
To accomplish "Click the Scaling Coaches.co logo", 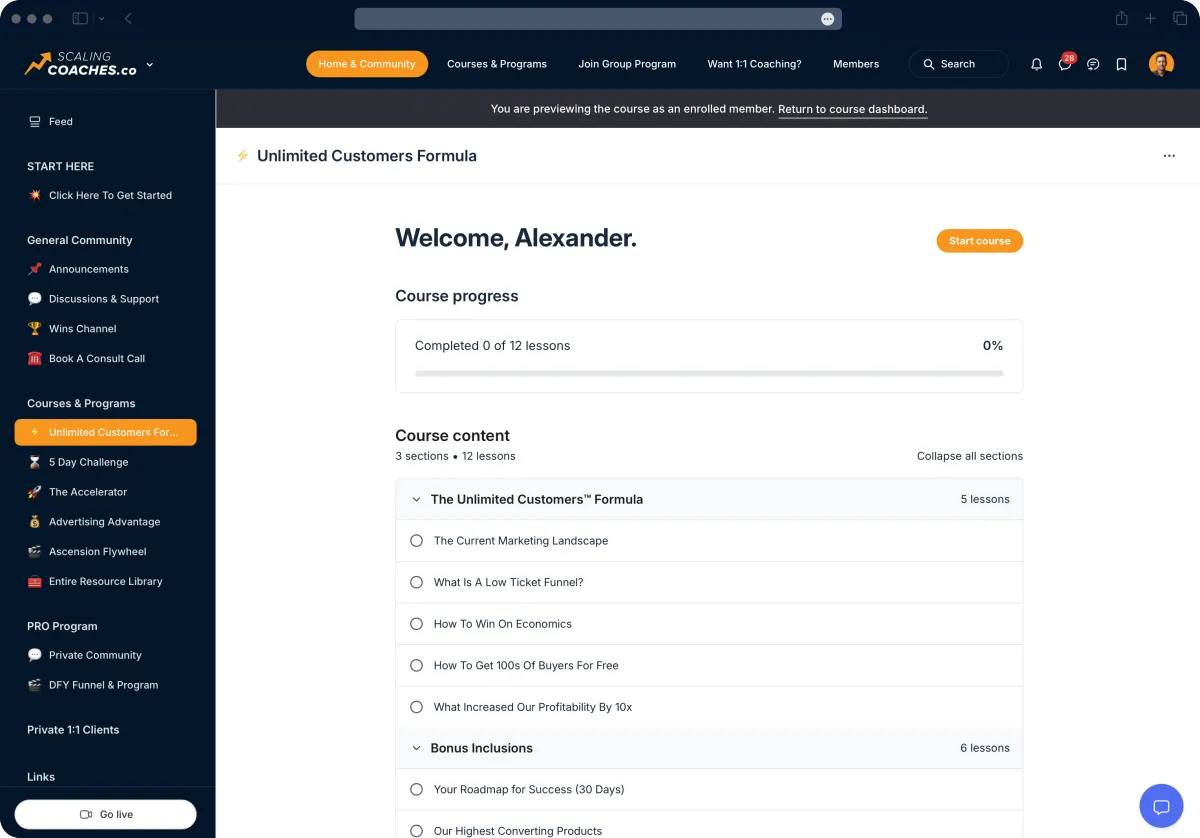I will [81, 64].
